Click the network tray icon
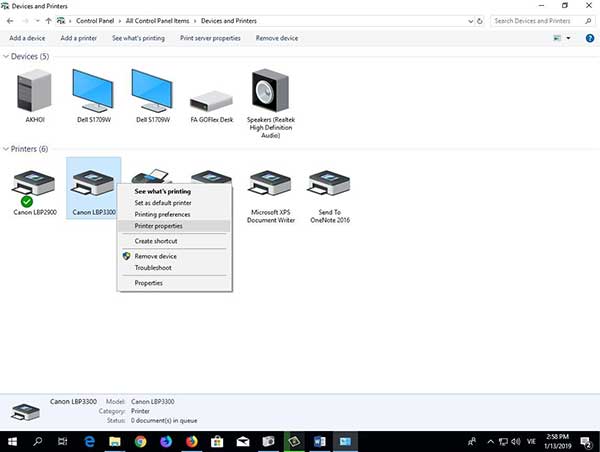600x452 pixels. (503, 442)
